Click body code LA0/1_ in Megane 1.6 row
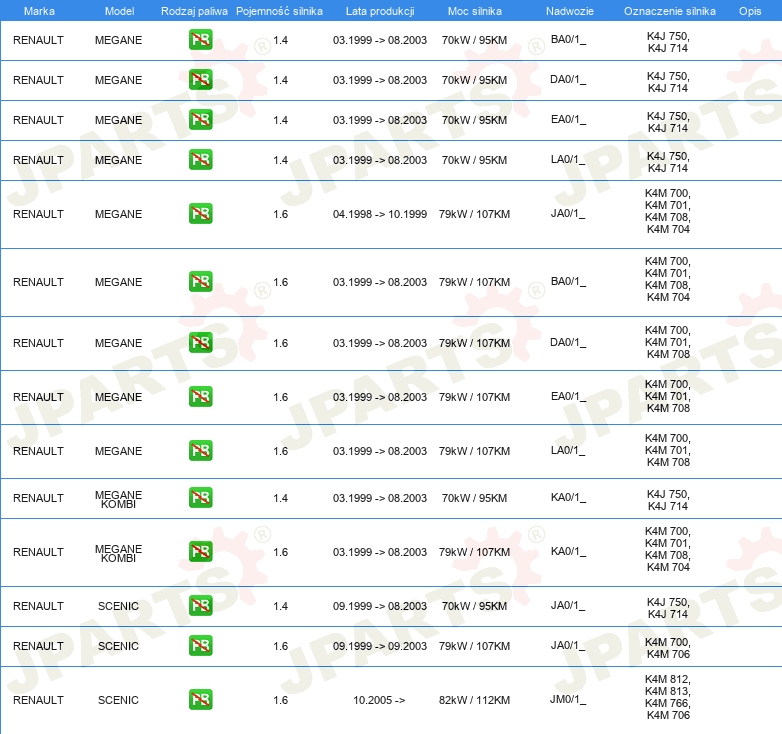 tap(568, 450)
